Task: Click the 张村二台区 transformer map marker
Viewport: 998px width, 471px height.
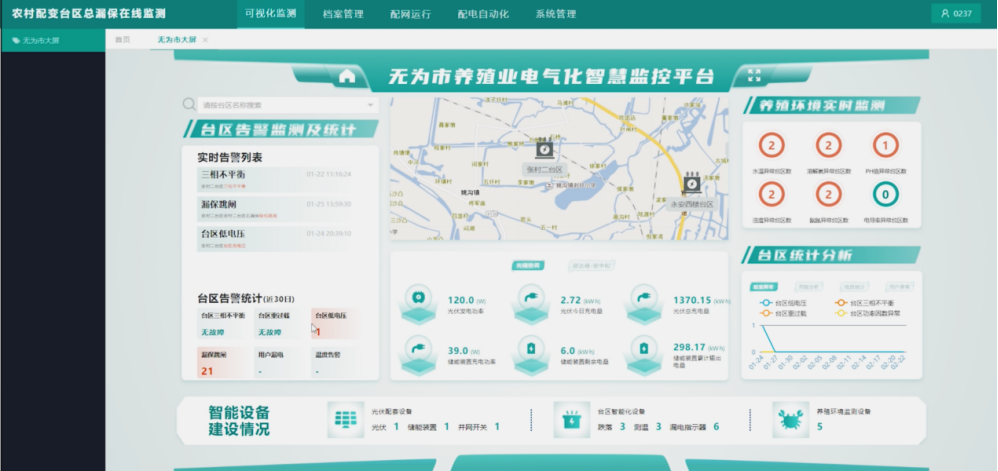Action: pyautogui.click(x=544, y=149)
